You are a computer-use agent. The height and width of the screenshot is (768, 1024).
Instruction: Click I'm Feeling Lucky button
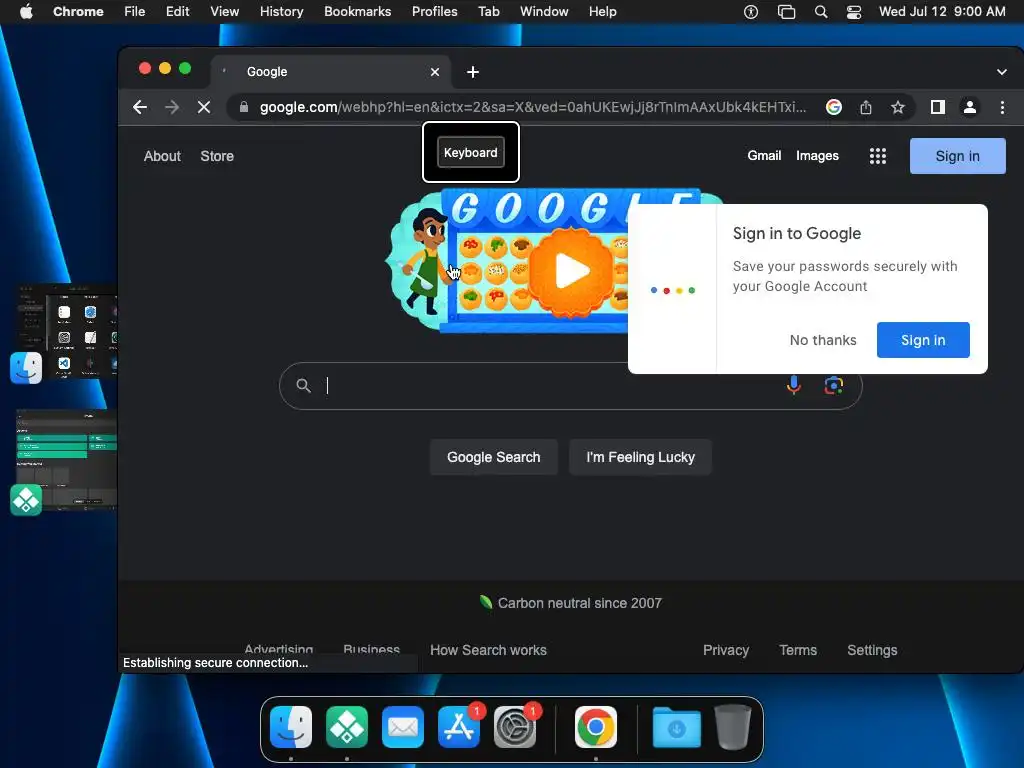point(640,457)
